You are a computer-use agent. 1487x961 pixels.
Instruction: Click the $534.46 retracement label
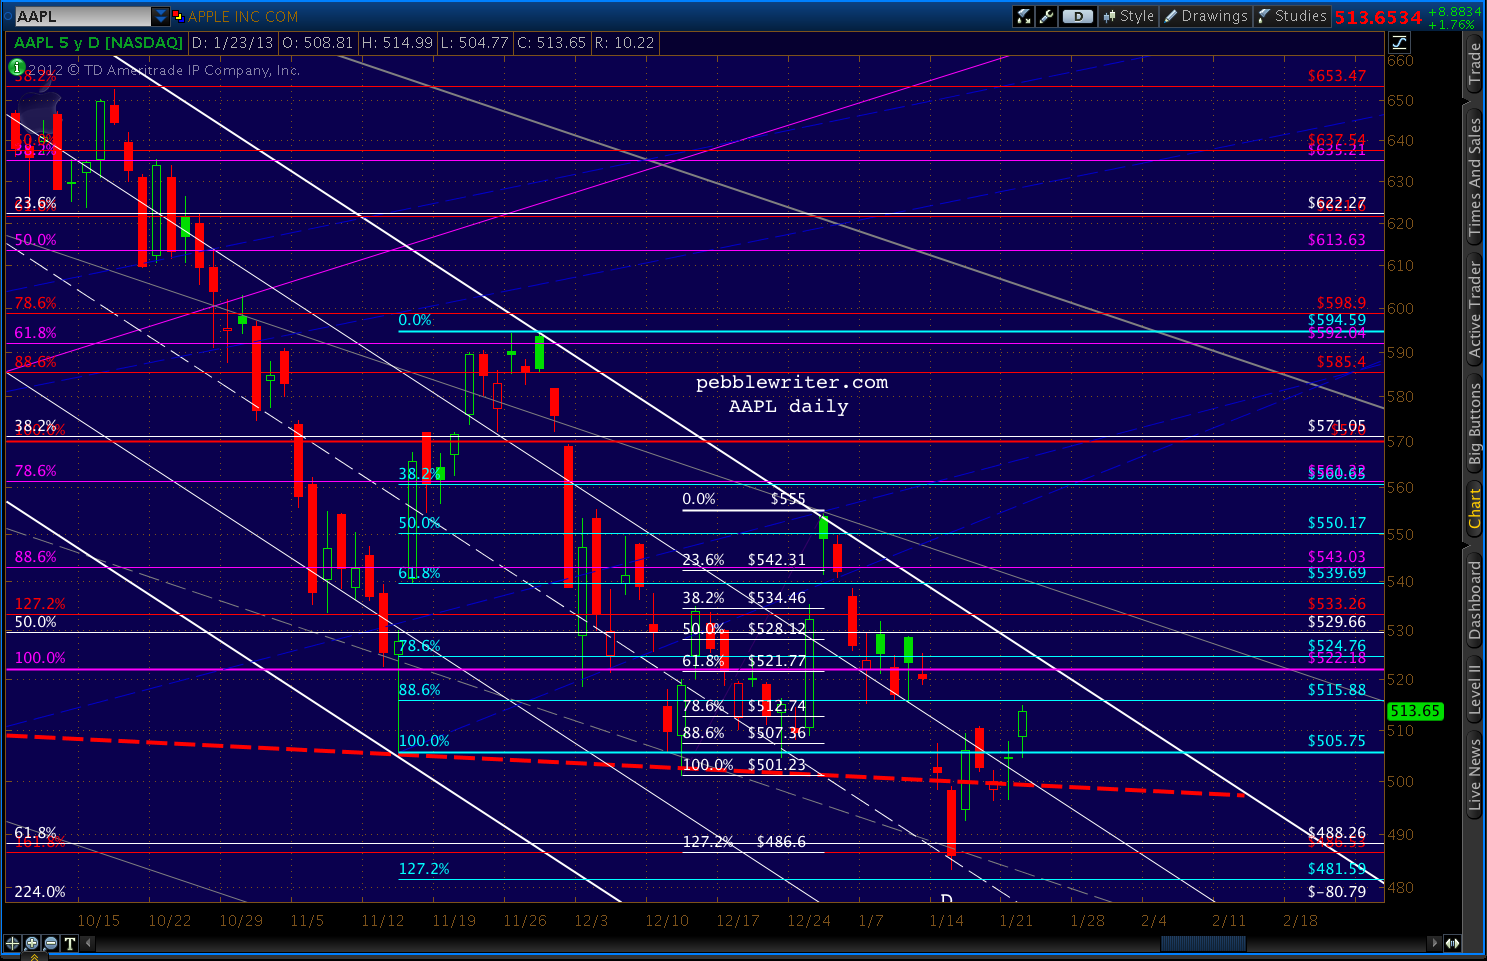(777, 598)
